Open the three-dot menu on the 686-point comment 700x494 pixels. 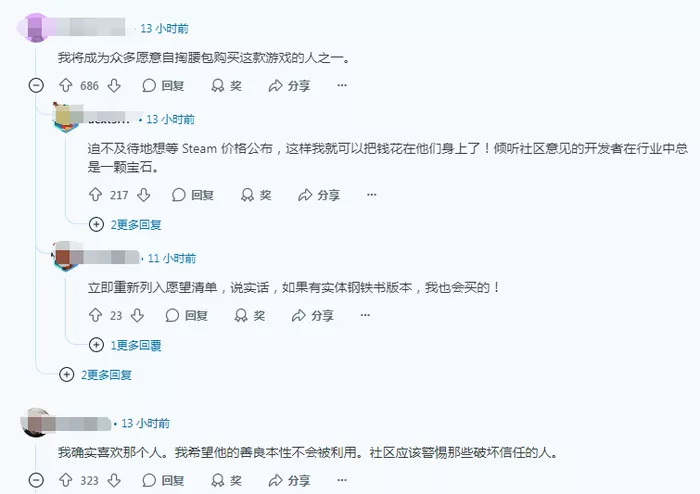coord(342,85)
